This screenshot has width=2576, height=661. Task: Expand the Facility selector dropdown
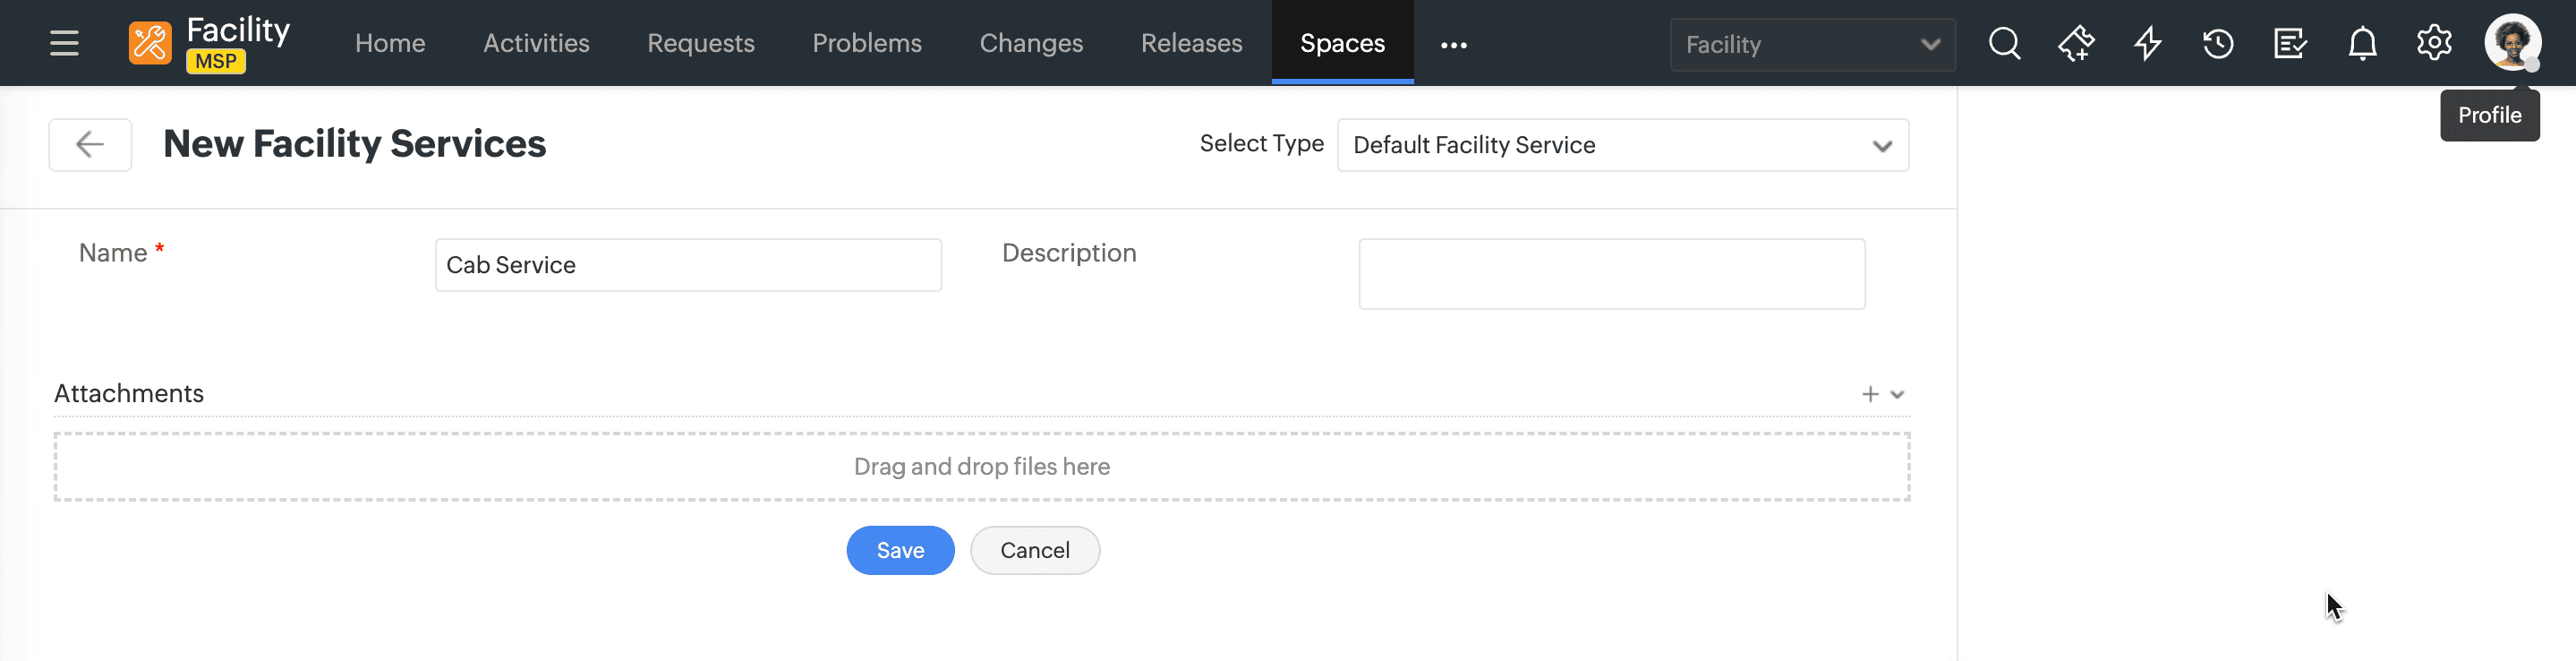[x=1812, y=44]
